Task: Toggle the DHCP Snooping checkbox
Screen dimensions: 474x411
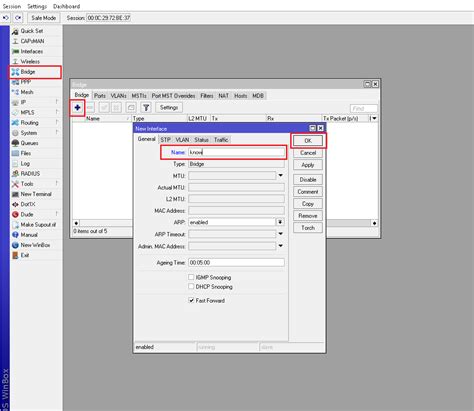Action: pos(191,286)
